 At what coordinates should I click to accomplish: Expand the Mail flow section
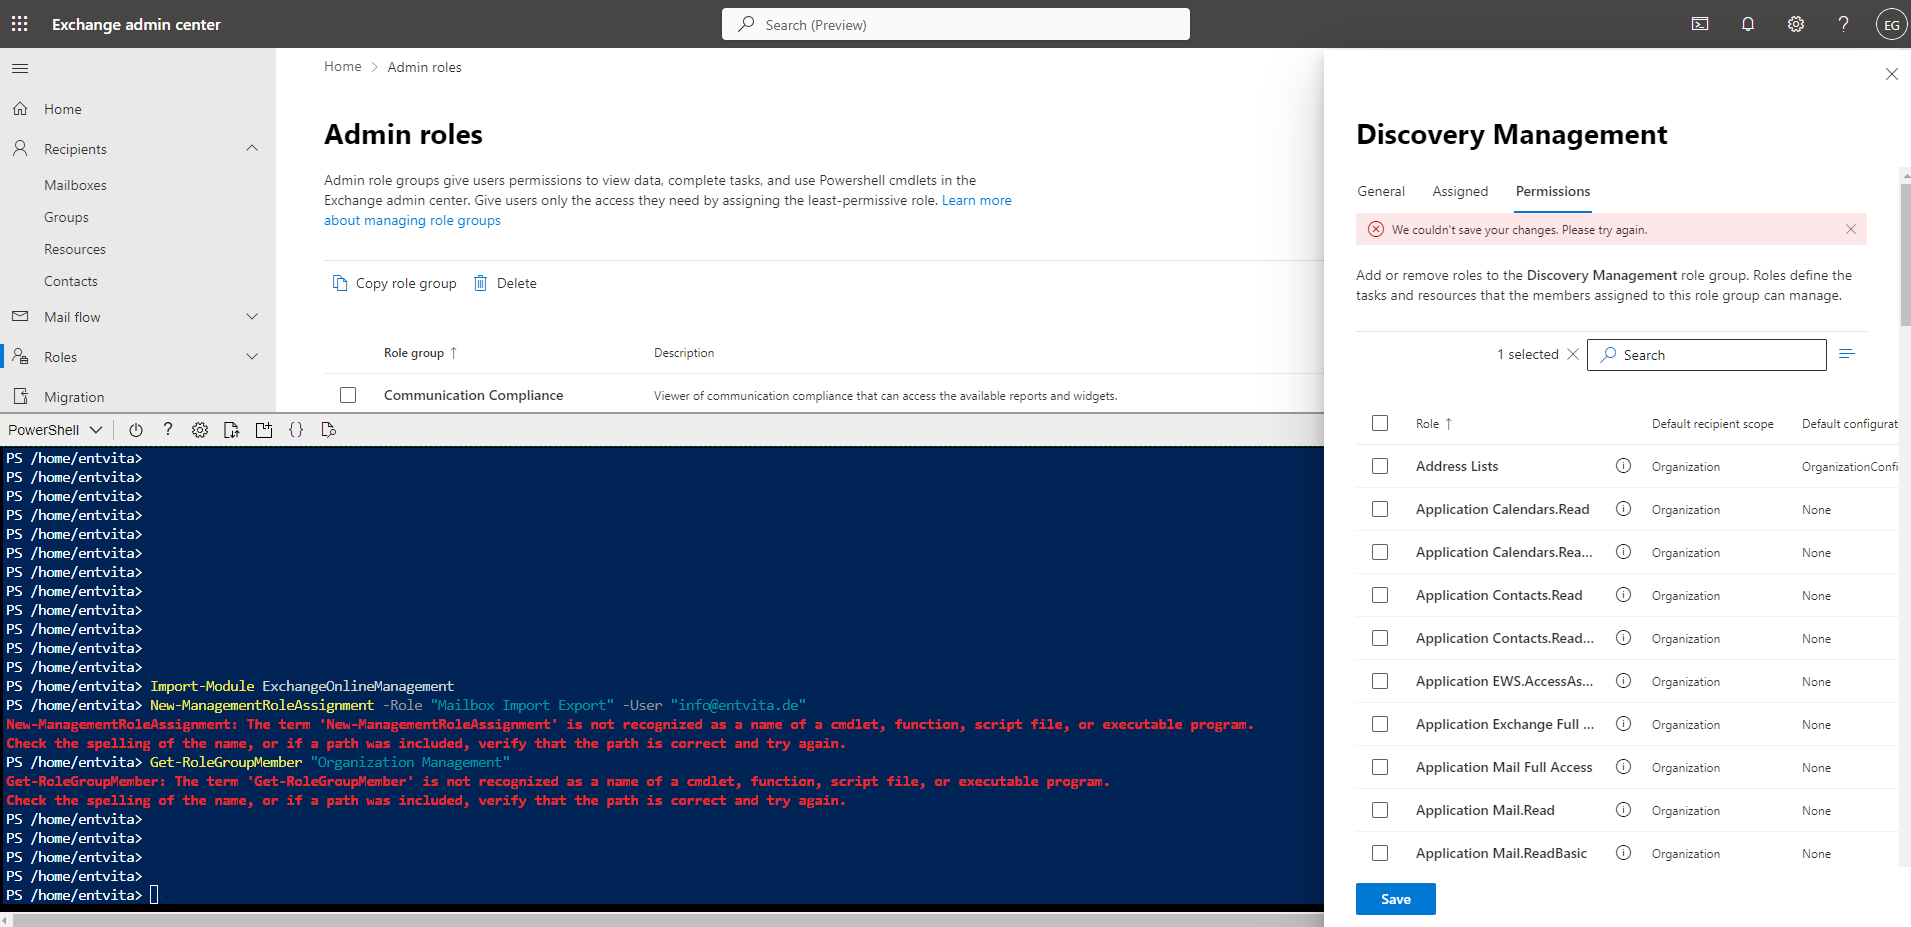click(252, 316)
